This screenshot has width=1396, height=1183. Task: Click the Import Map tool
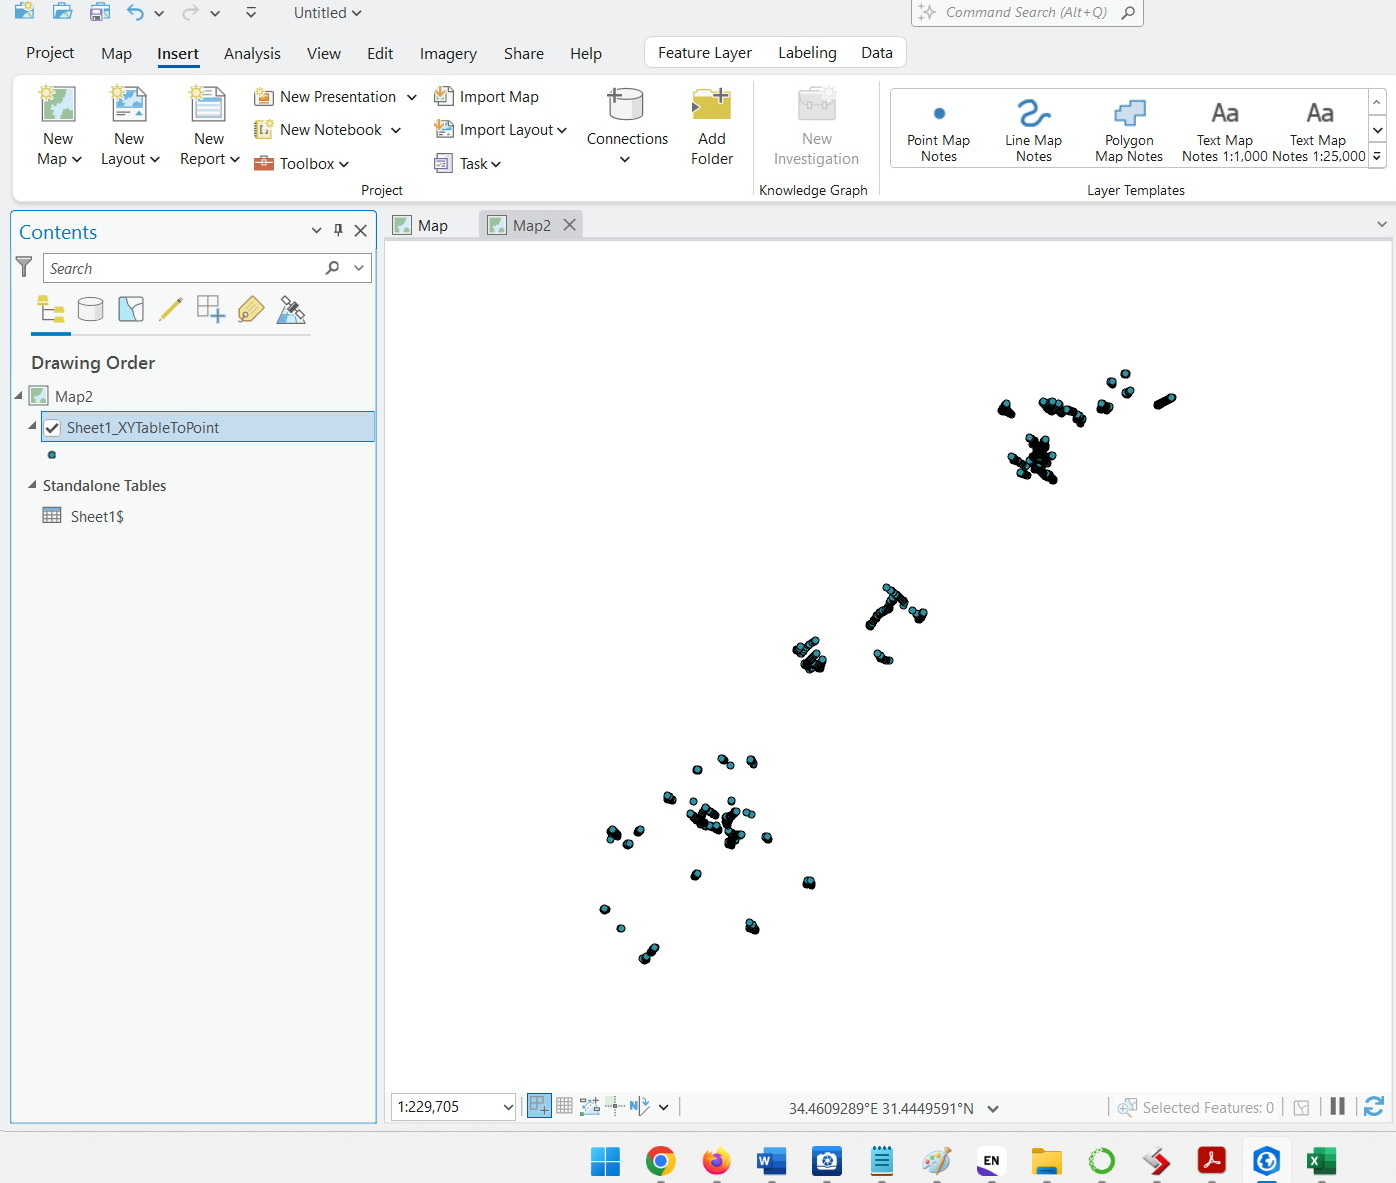click(487, 96)
